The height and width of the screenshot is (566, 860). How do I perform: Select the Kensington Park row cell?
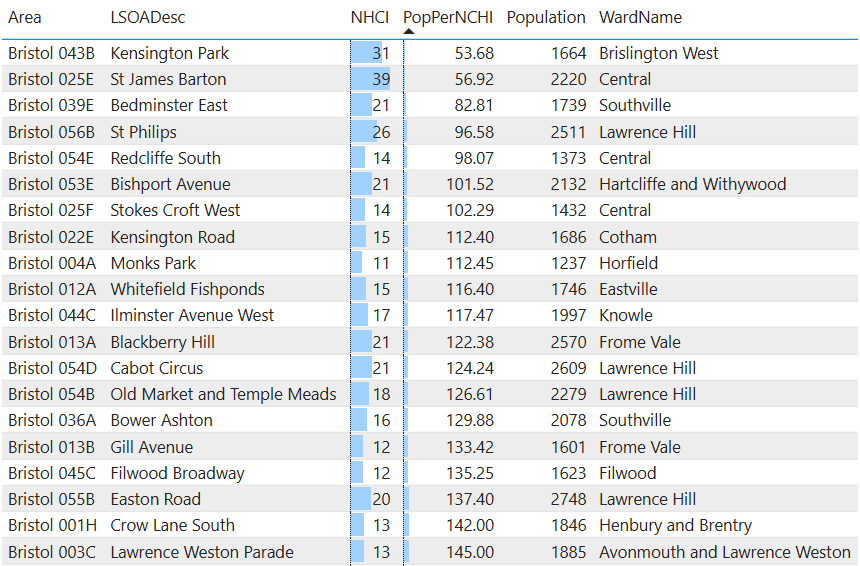click(169, 53)
